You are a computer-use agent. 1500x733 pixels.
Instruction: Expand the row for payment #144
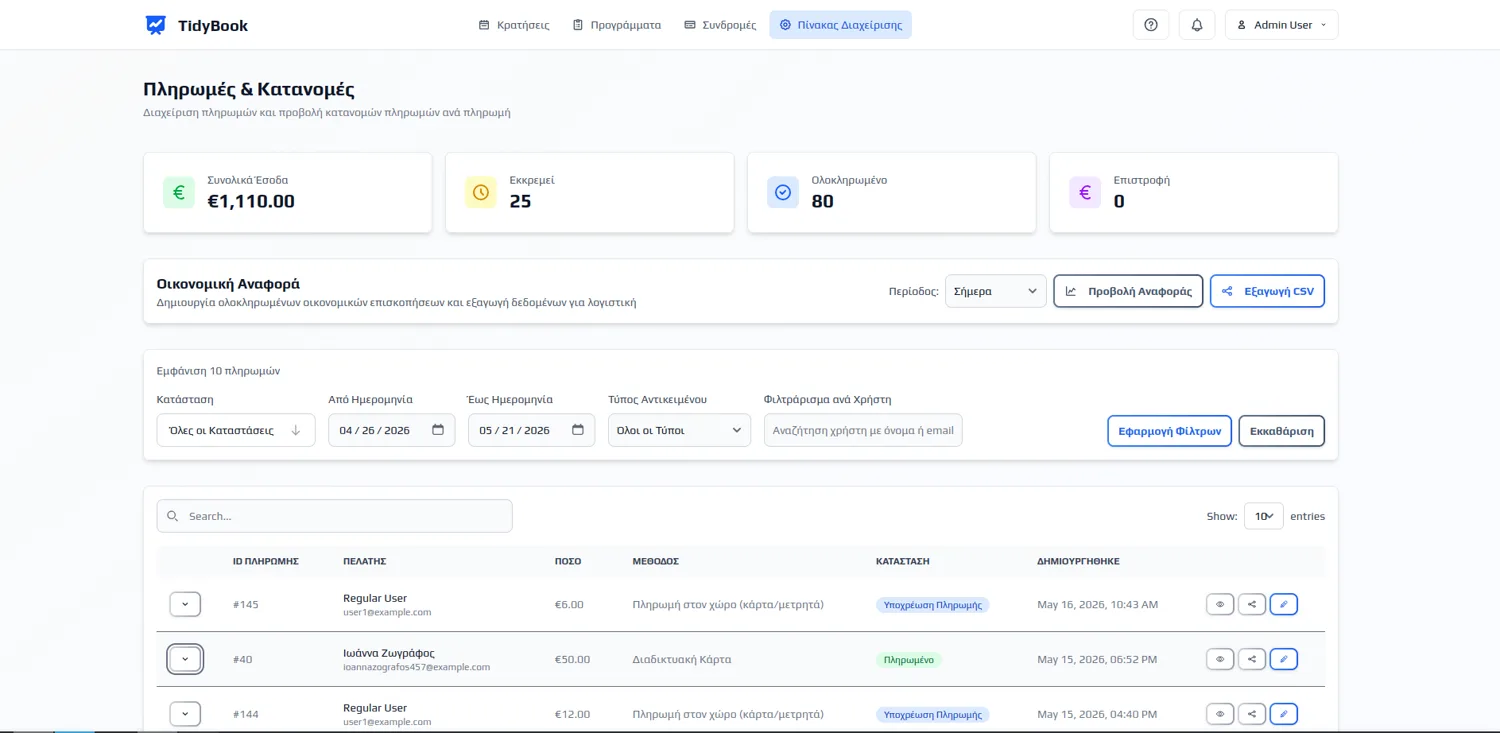tap(185, 714)
